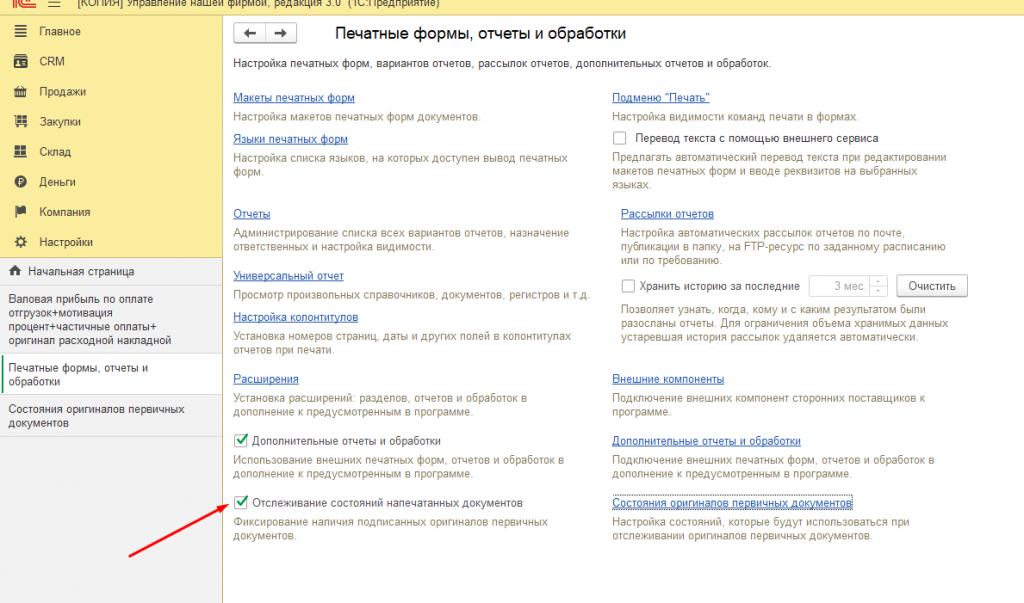Open the Расширения link
The height and width of the screenshot is (603, 1024).
click(x=266, y=379)
